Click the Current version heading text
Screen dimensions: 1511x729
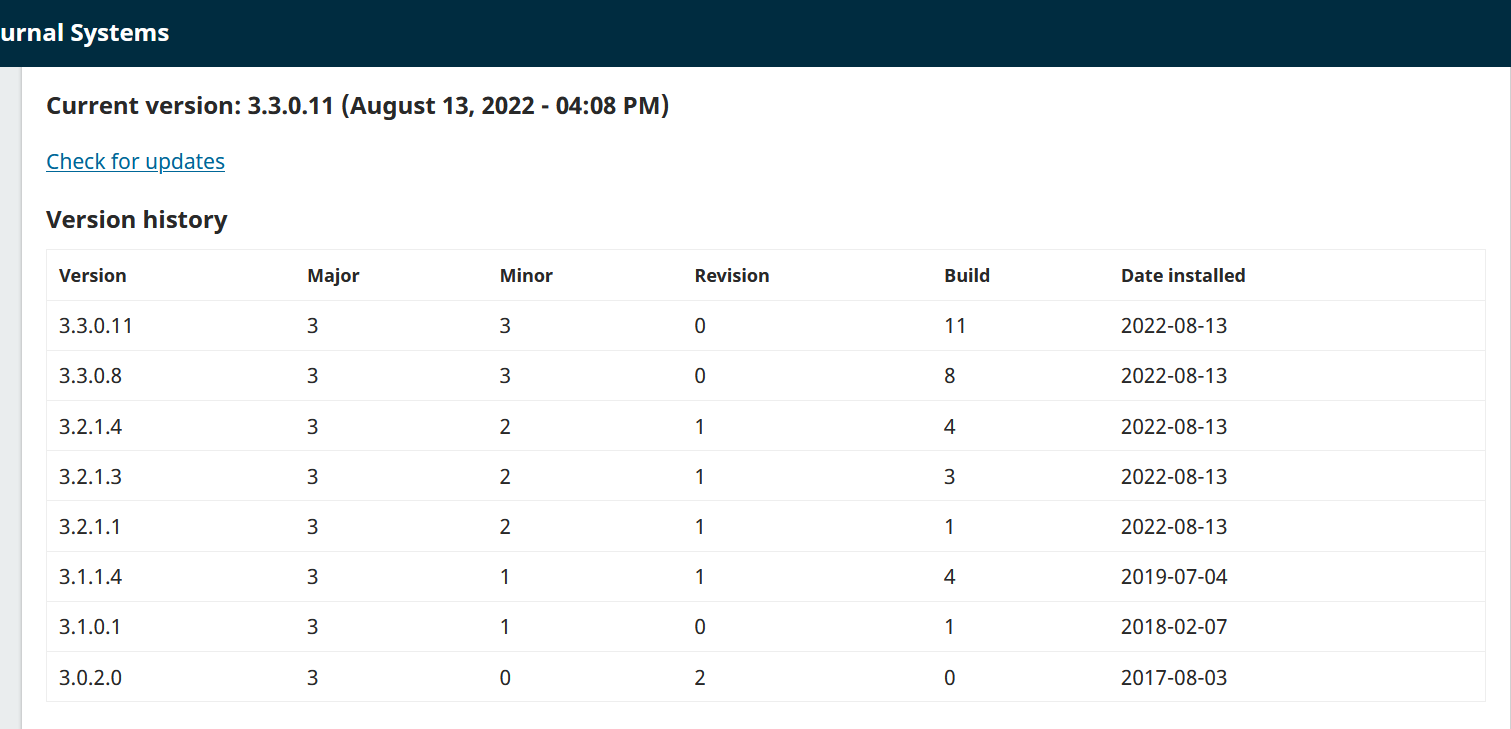(x=357, y=105)
